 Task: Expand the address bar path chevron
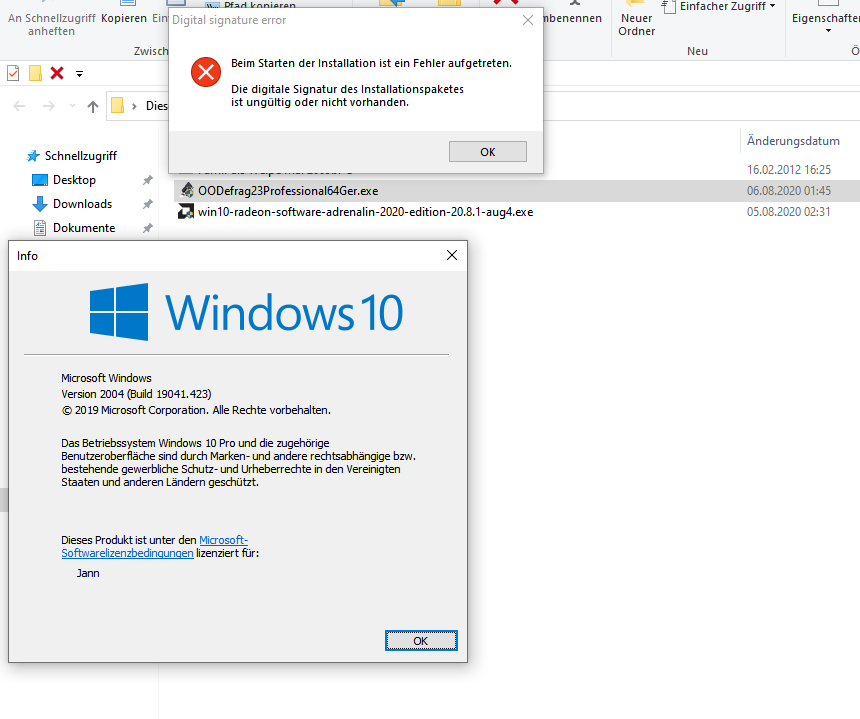click(134, 106)
